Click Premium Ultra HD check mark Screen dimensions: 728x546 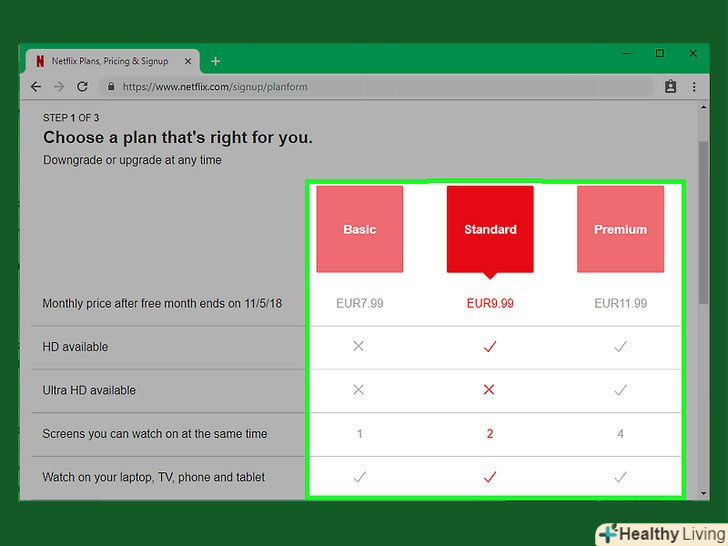[620, 390]
